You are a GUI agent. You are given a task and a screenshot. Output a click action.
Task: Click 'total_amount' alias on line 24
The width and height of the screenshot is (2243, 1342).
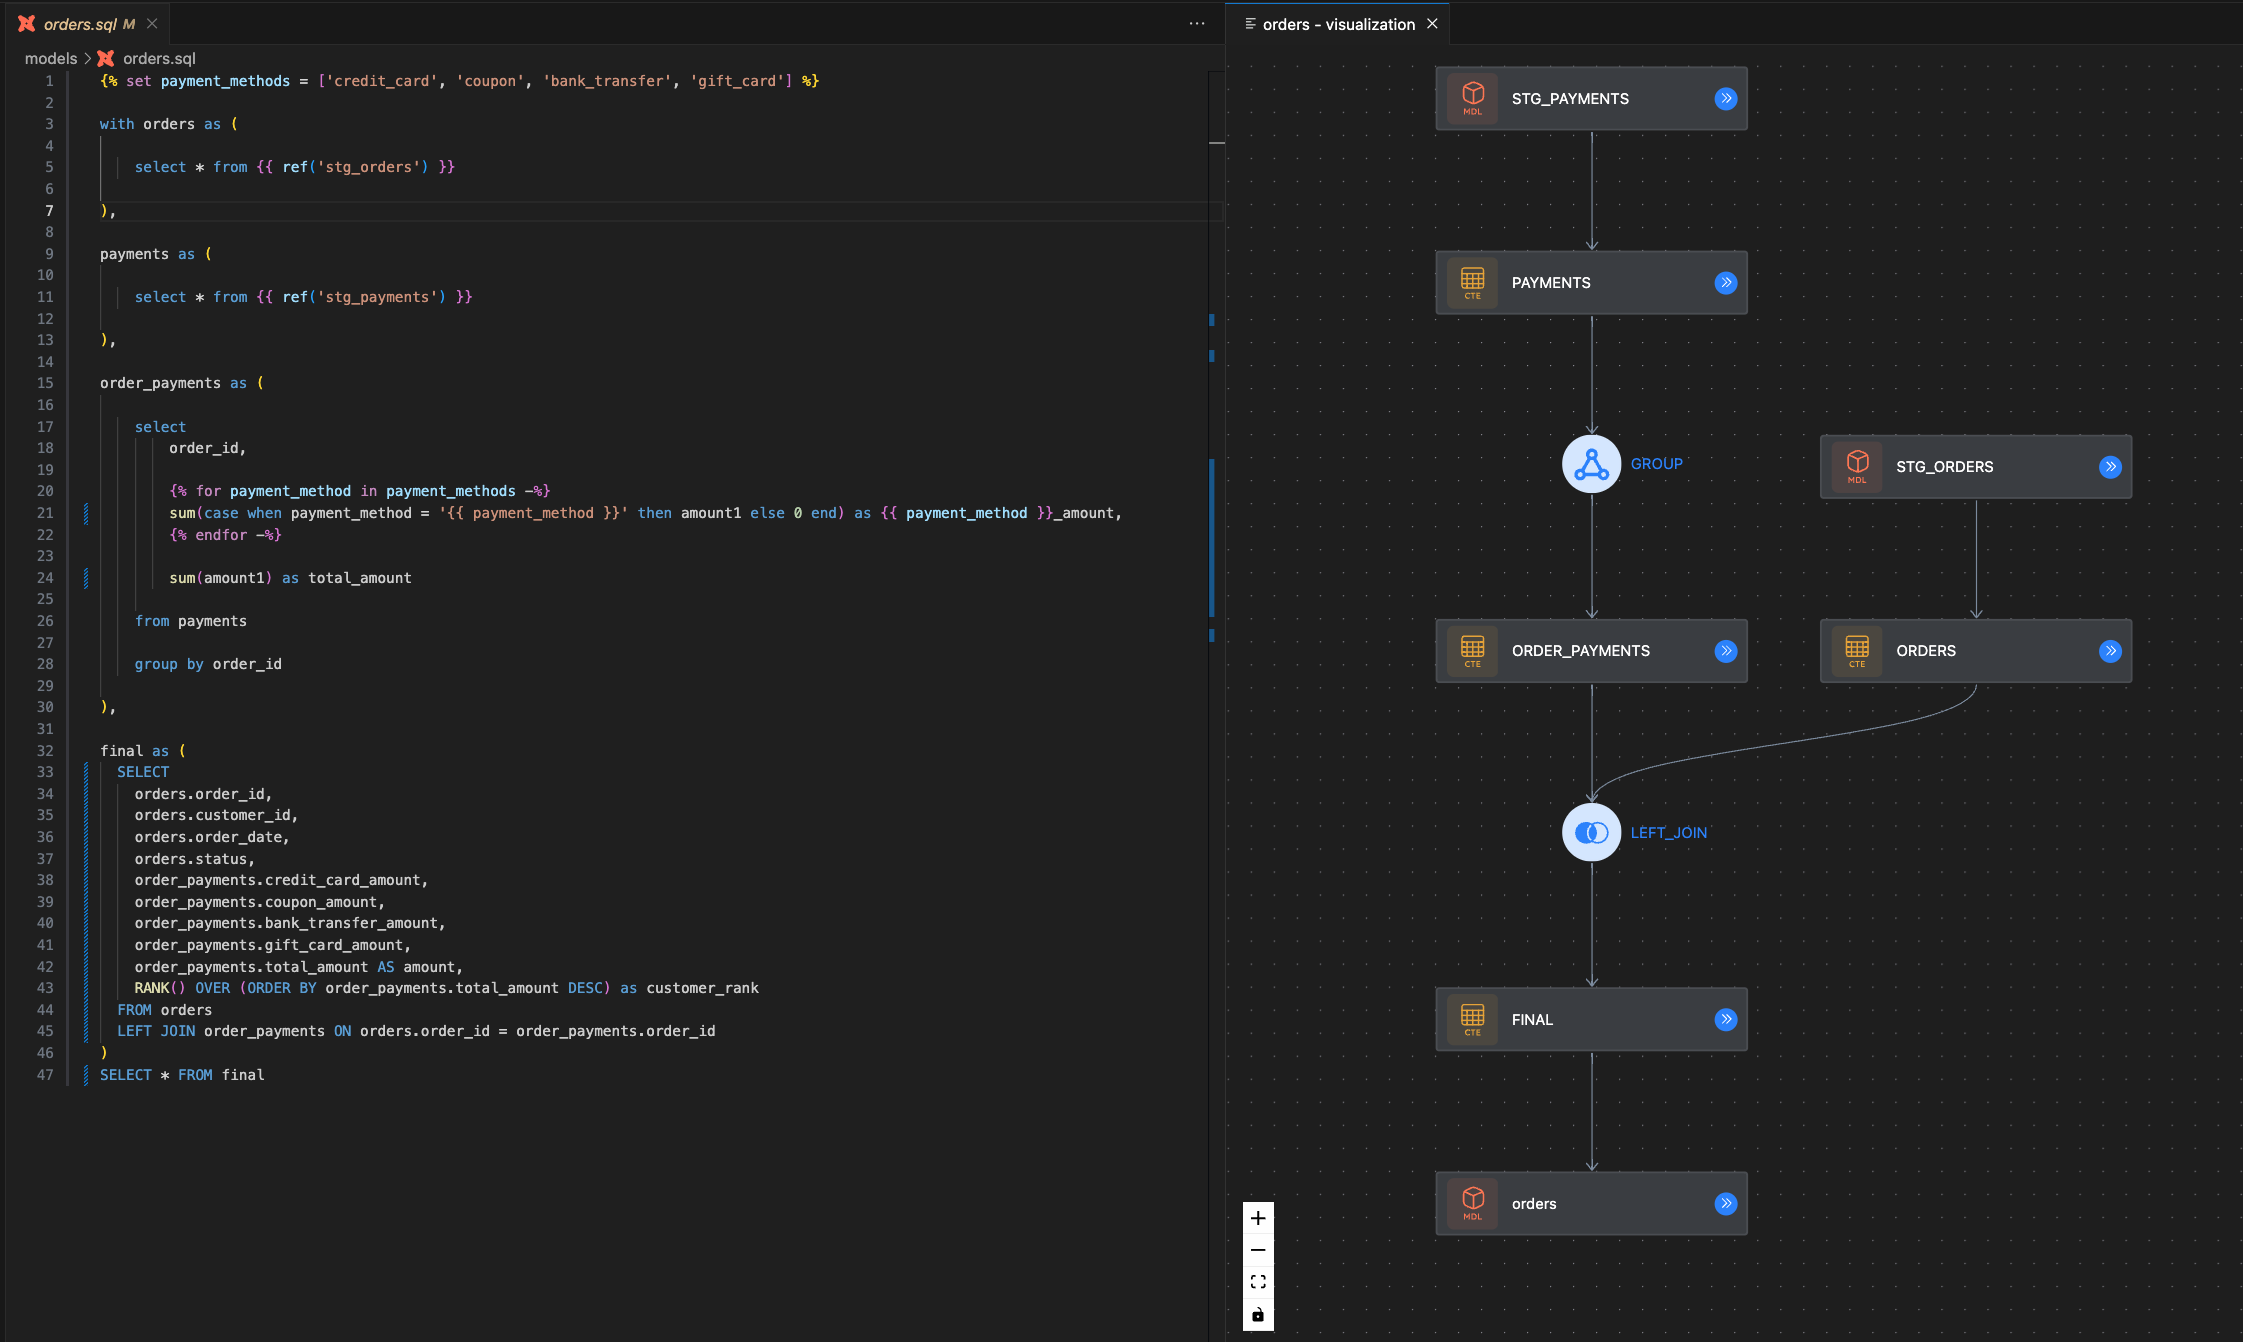[x=360, y=578]
